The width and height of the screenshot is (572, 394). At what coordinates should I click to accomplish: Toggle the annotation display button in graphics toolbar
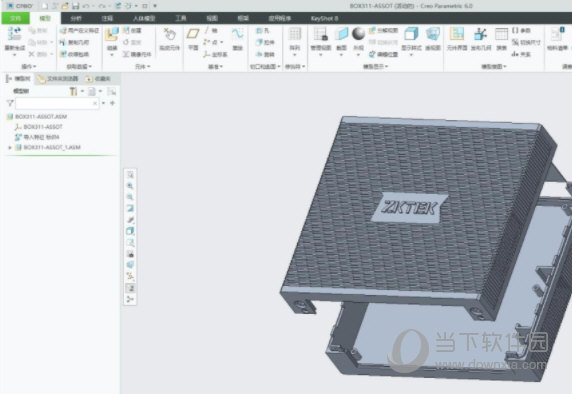[130, 288]
